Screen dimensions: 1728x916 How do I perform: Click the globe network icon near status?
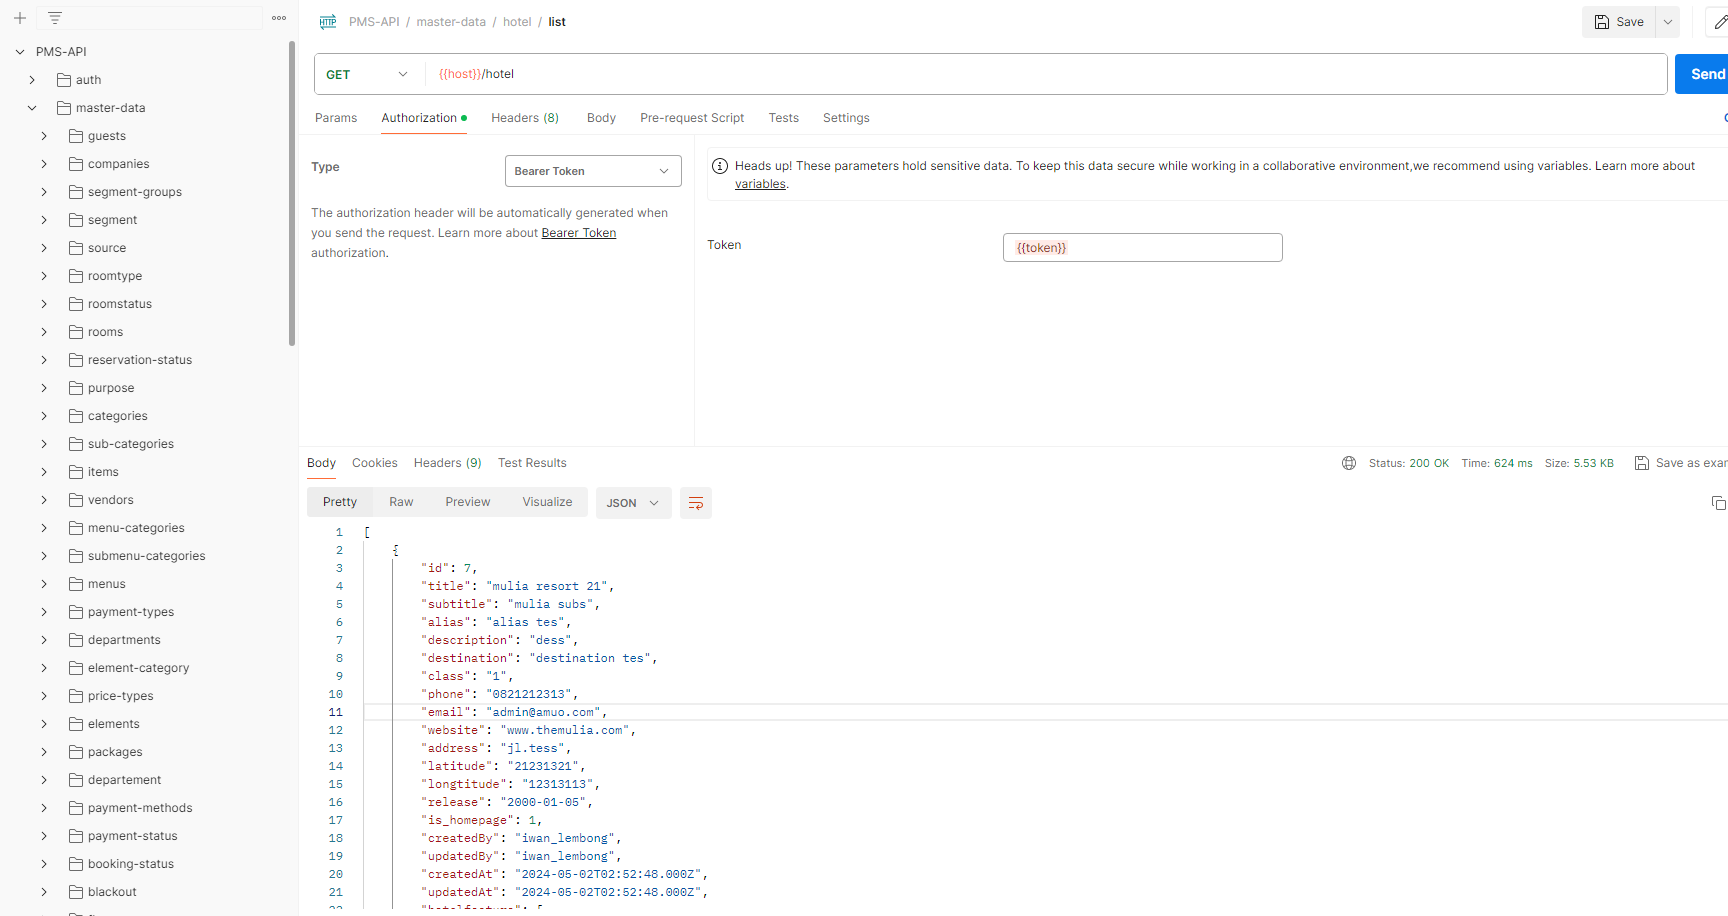(x=1349, y=463)
